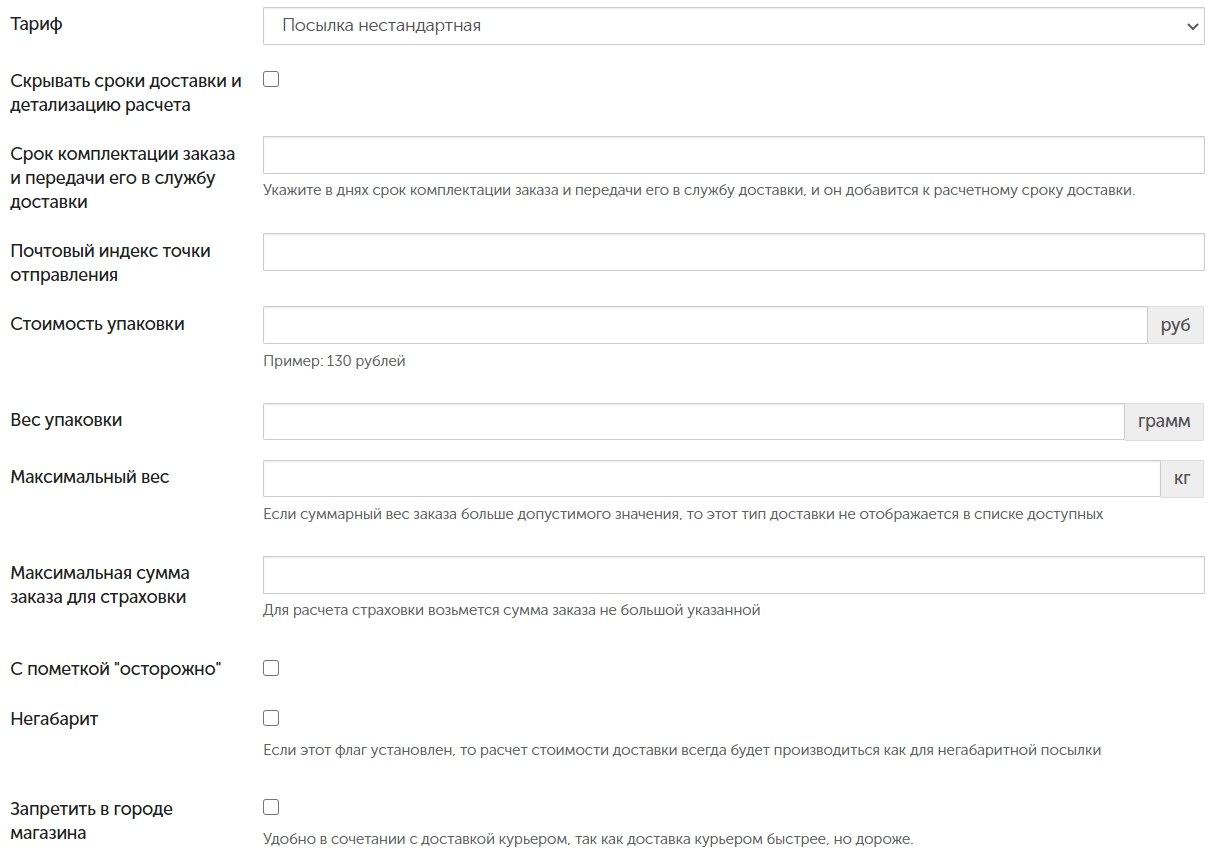Select the Стоимость упаковки input field
1220x861 pixels.
pyautogui.click(x=705, y=325)
